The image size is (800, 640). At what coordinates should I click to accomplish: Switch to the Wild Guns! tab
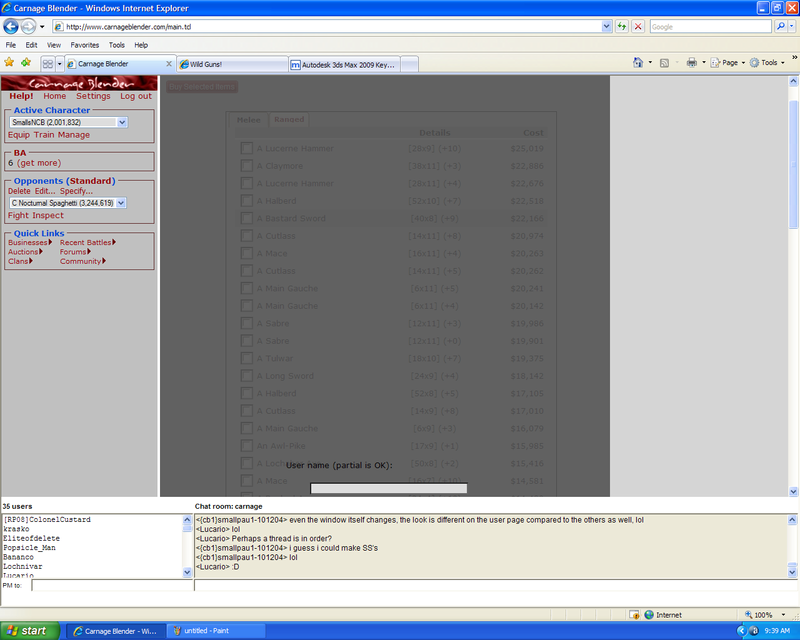(x=232, y=64)
